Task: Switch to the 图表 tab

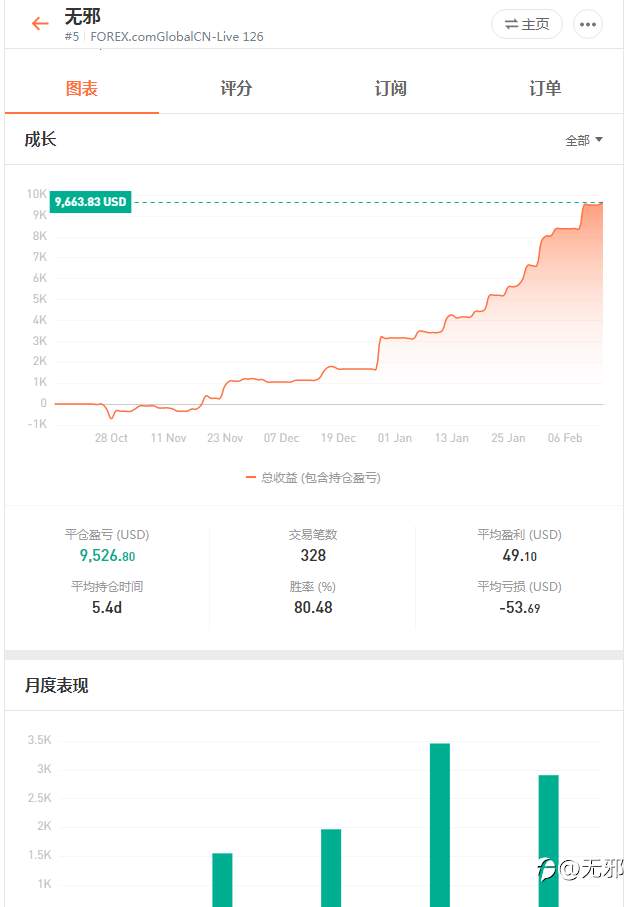Action: coord(82,89)
